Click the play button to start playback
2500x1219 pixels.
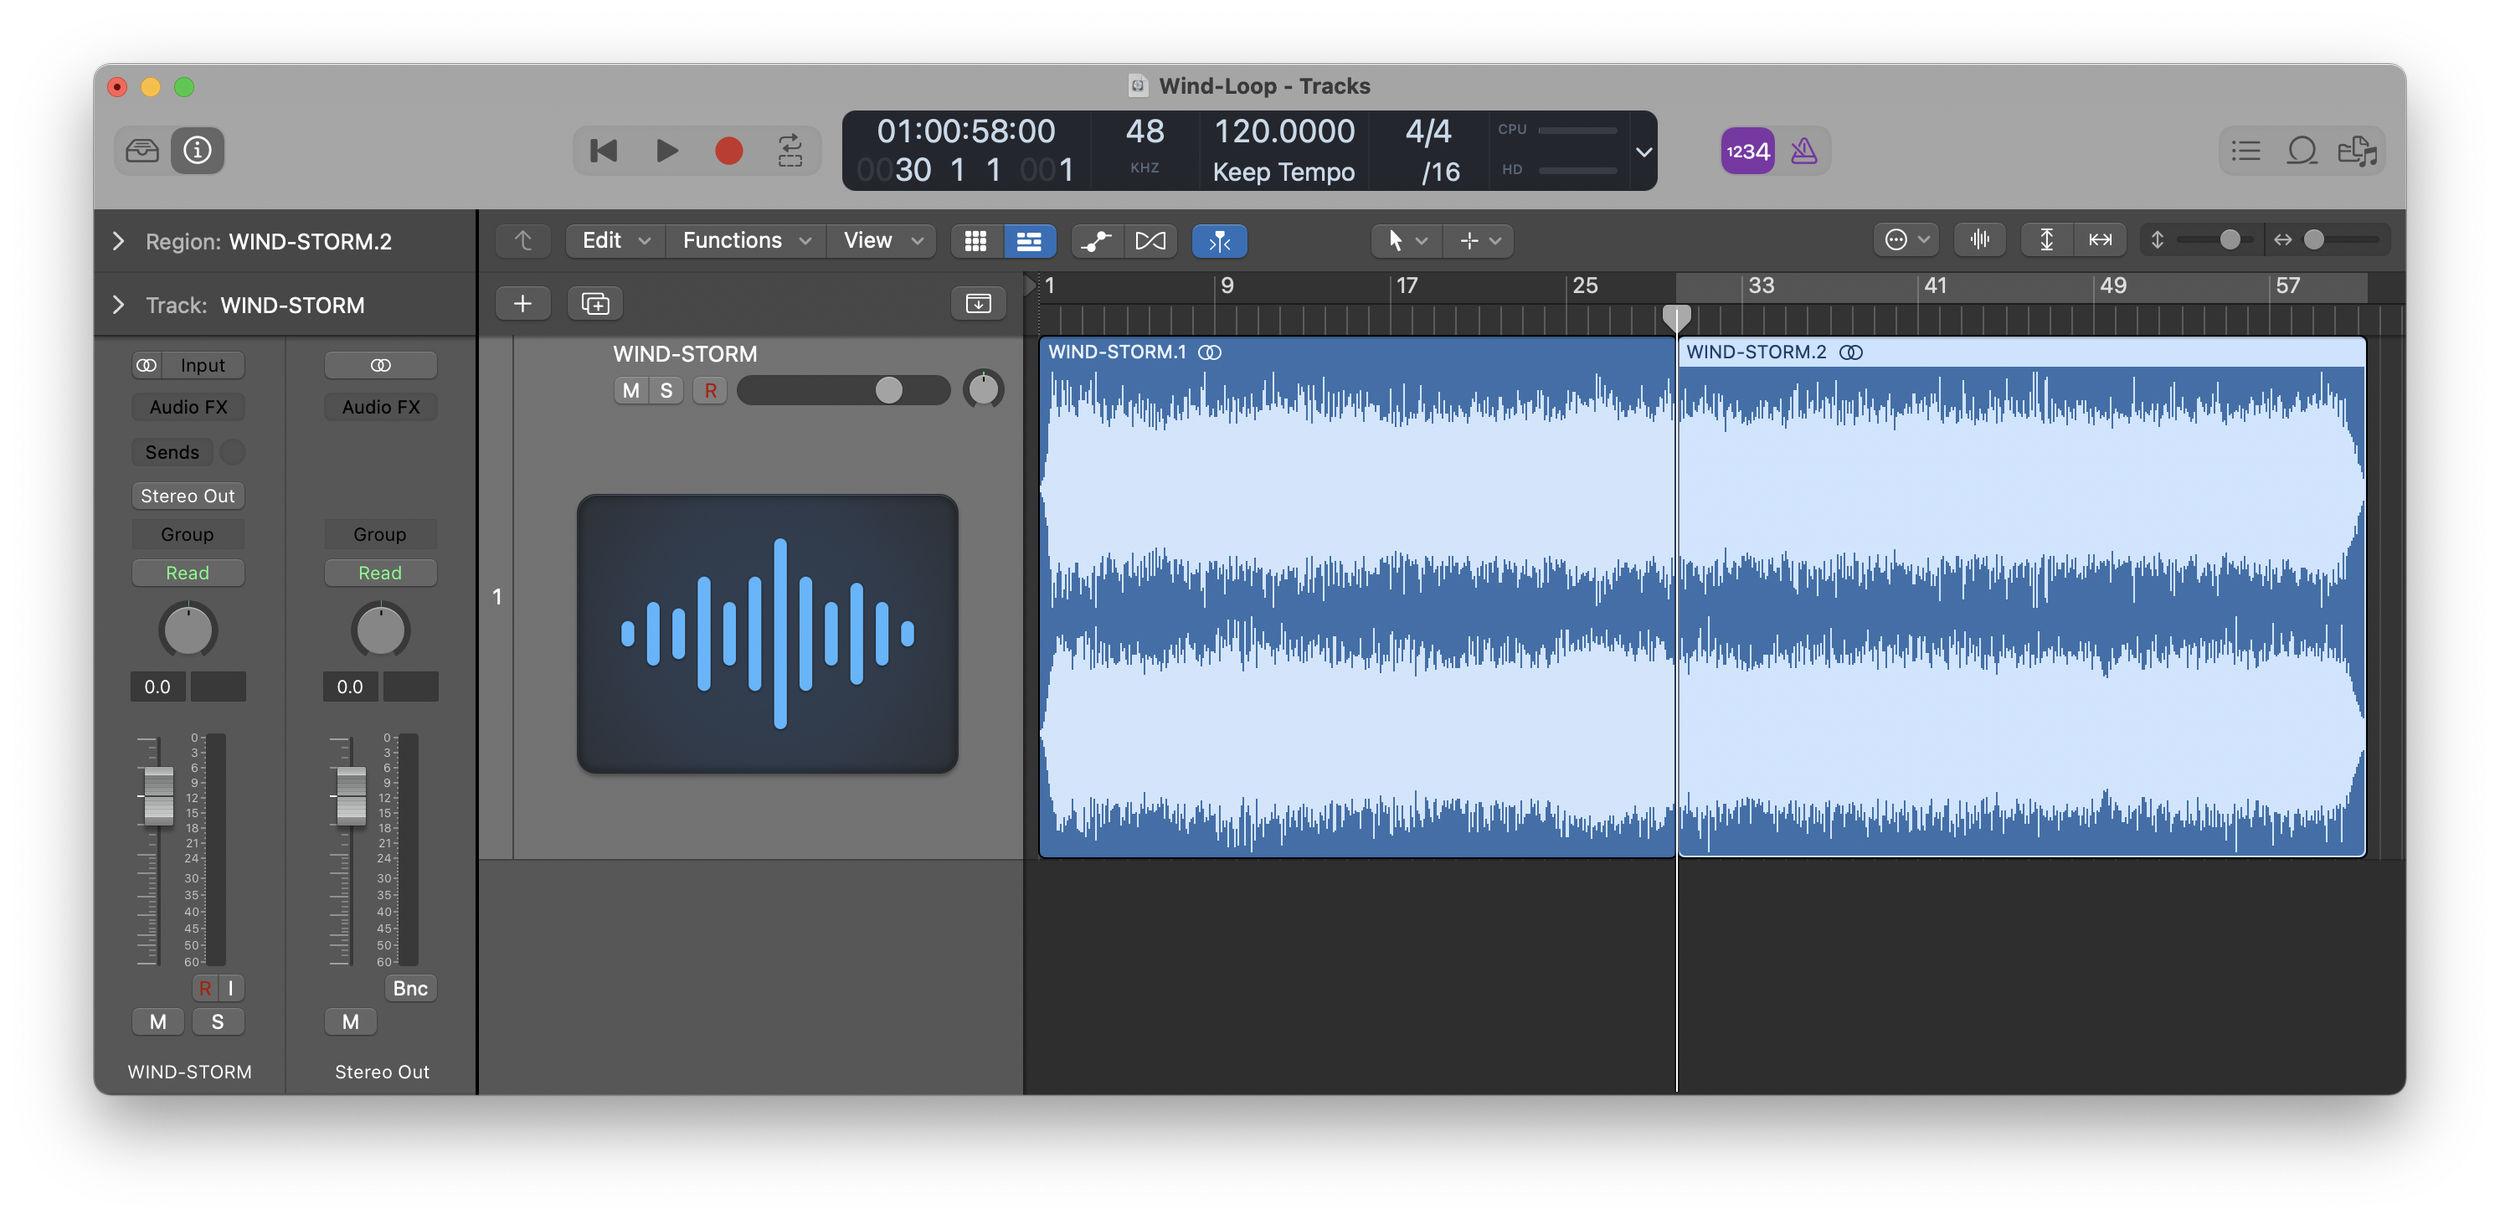665,150
